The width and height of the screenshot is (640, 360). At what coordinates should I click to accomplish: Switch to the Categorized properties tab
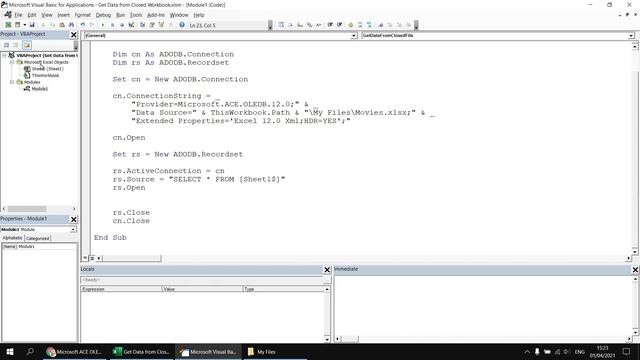pos(38,238)
